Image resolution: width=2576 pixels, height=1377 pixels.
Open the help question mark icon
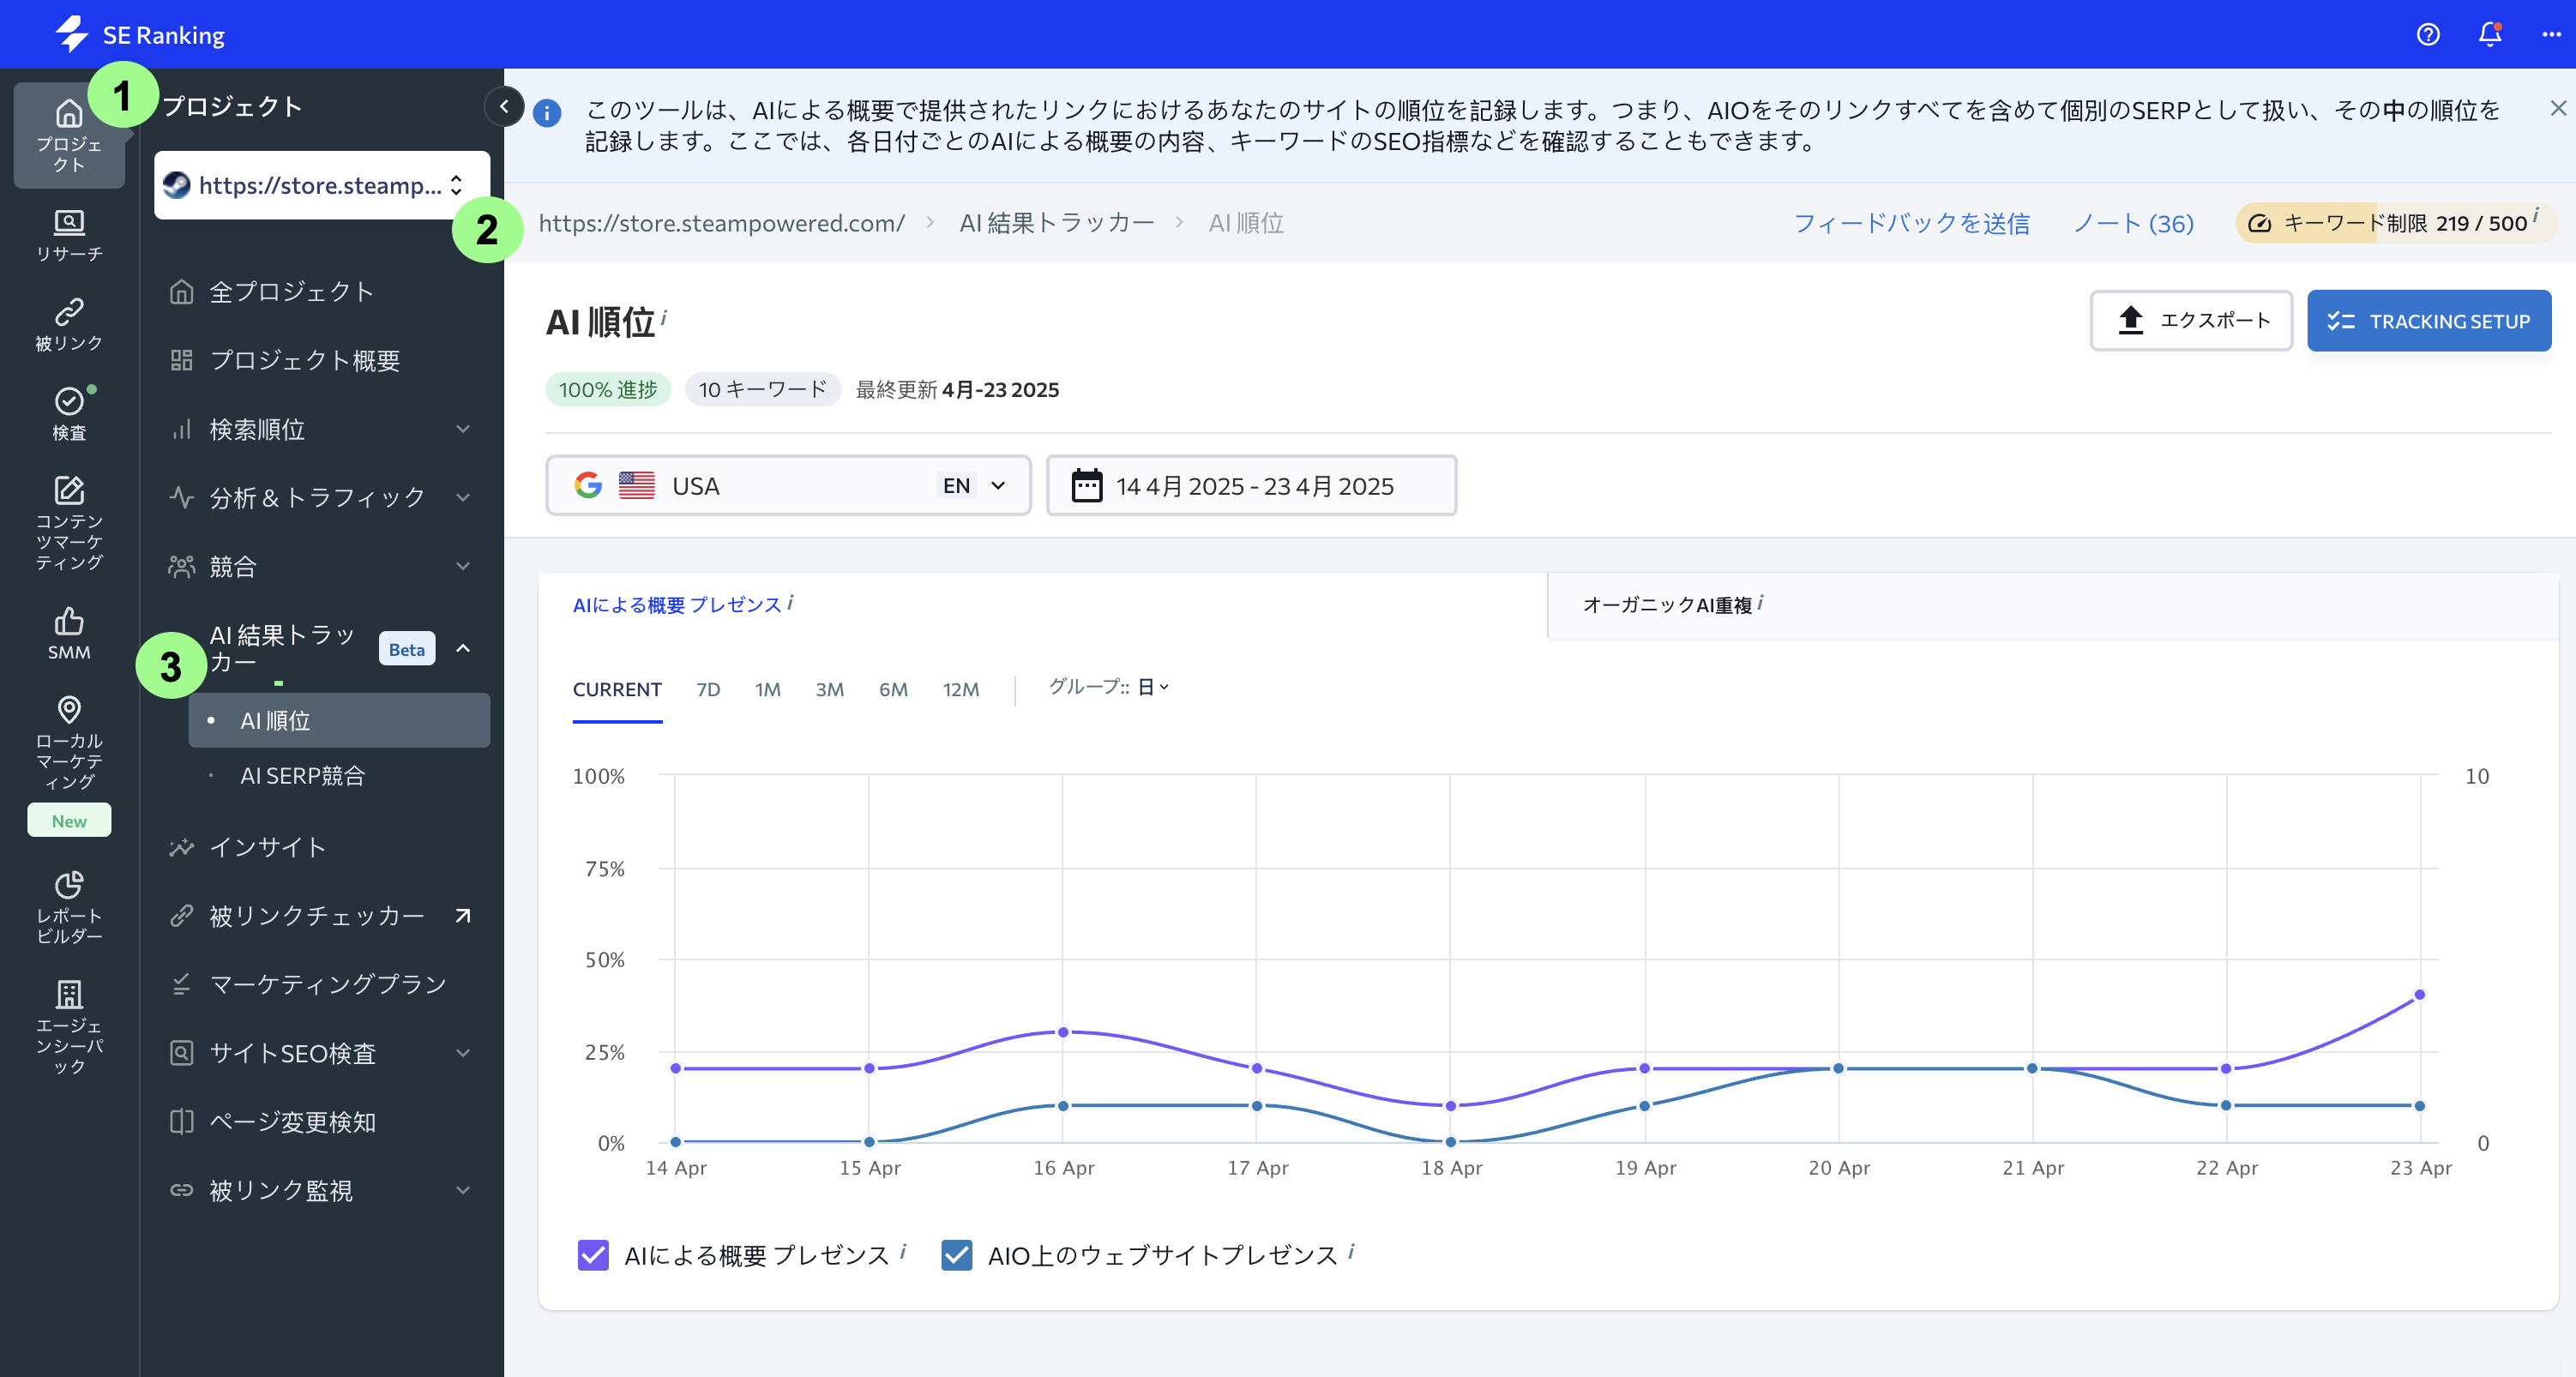click(2428, 34)
